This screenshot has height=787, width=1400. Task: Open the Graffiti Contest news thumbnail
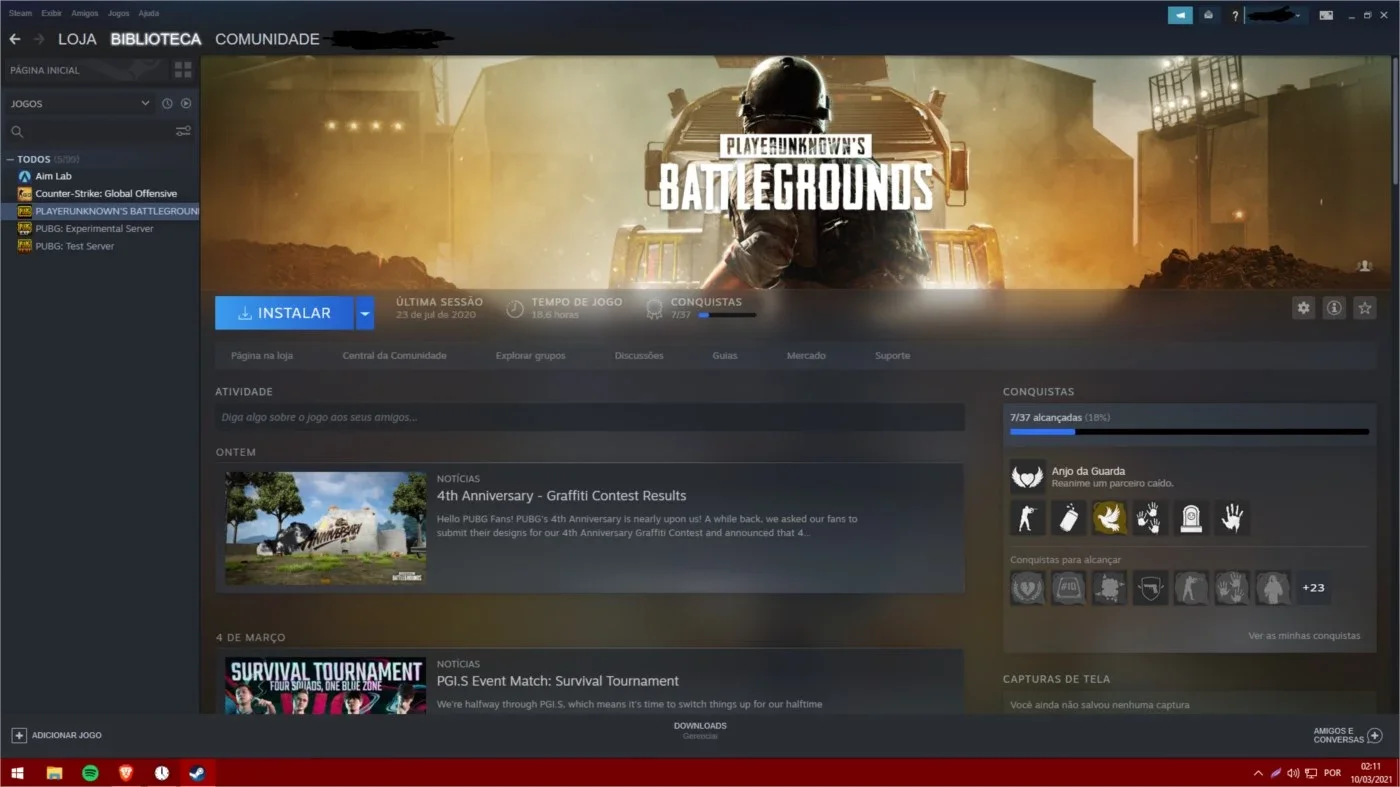pos(325,529)
